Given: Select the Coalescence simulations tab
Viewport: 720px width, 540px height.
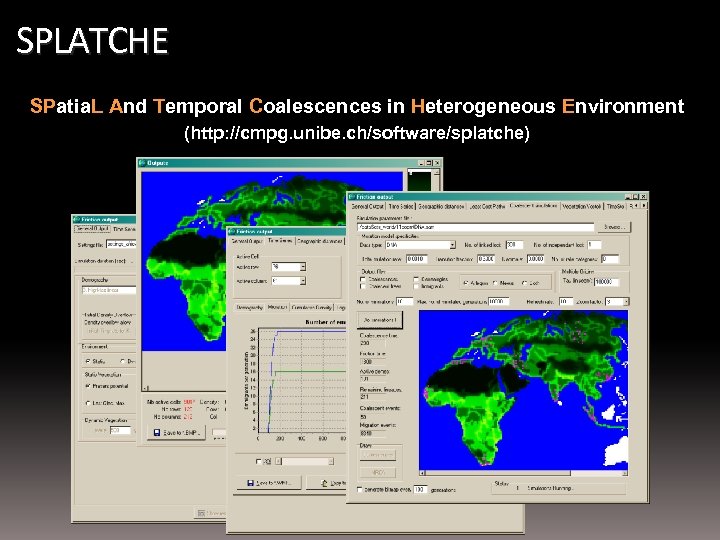Looking at the screenshot, I should [533, 206].
